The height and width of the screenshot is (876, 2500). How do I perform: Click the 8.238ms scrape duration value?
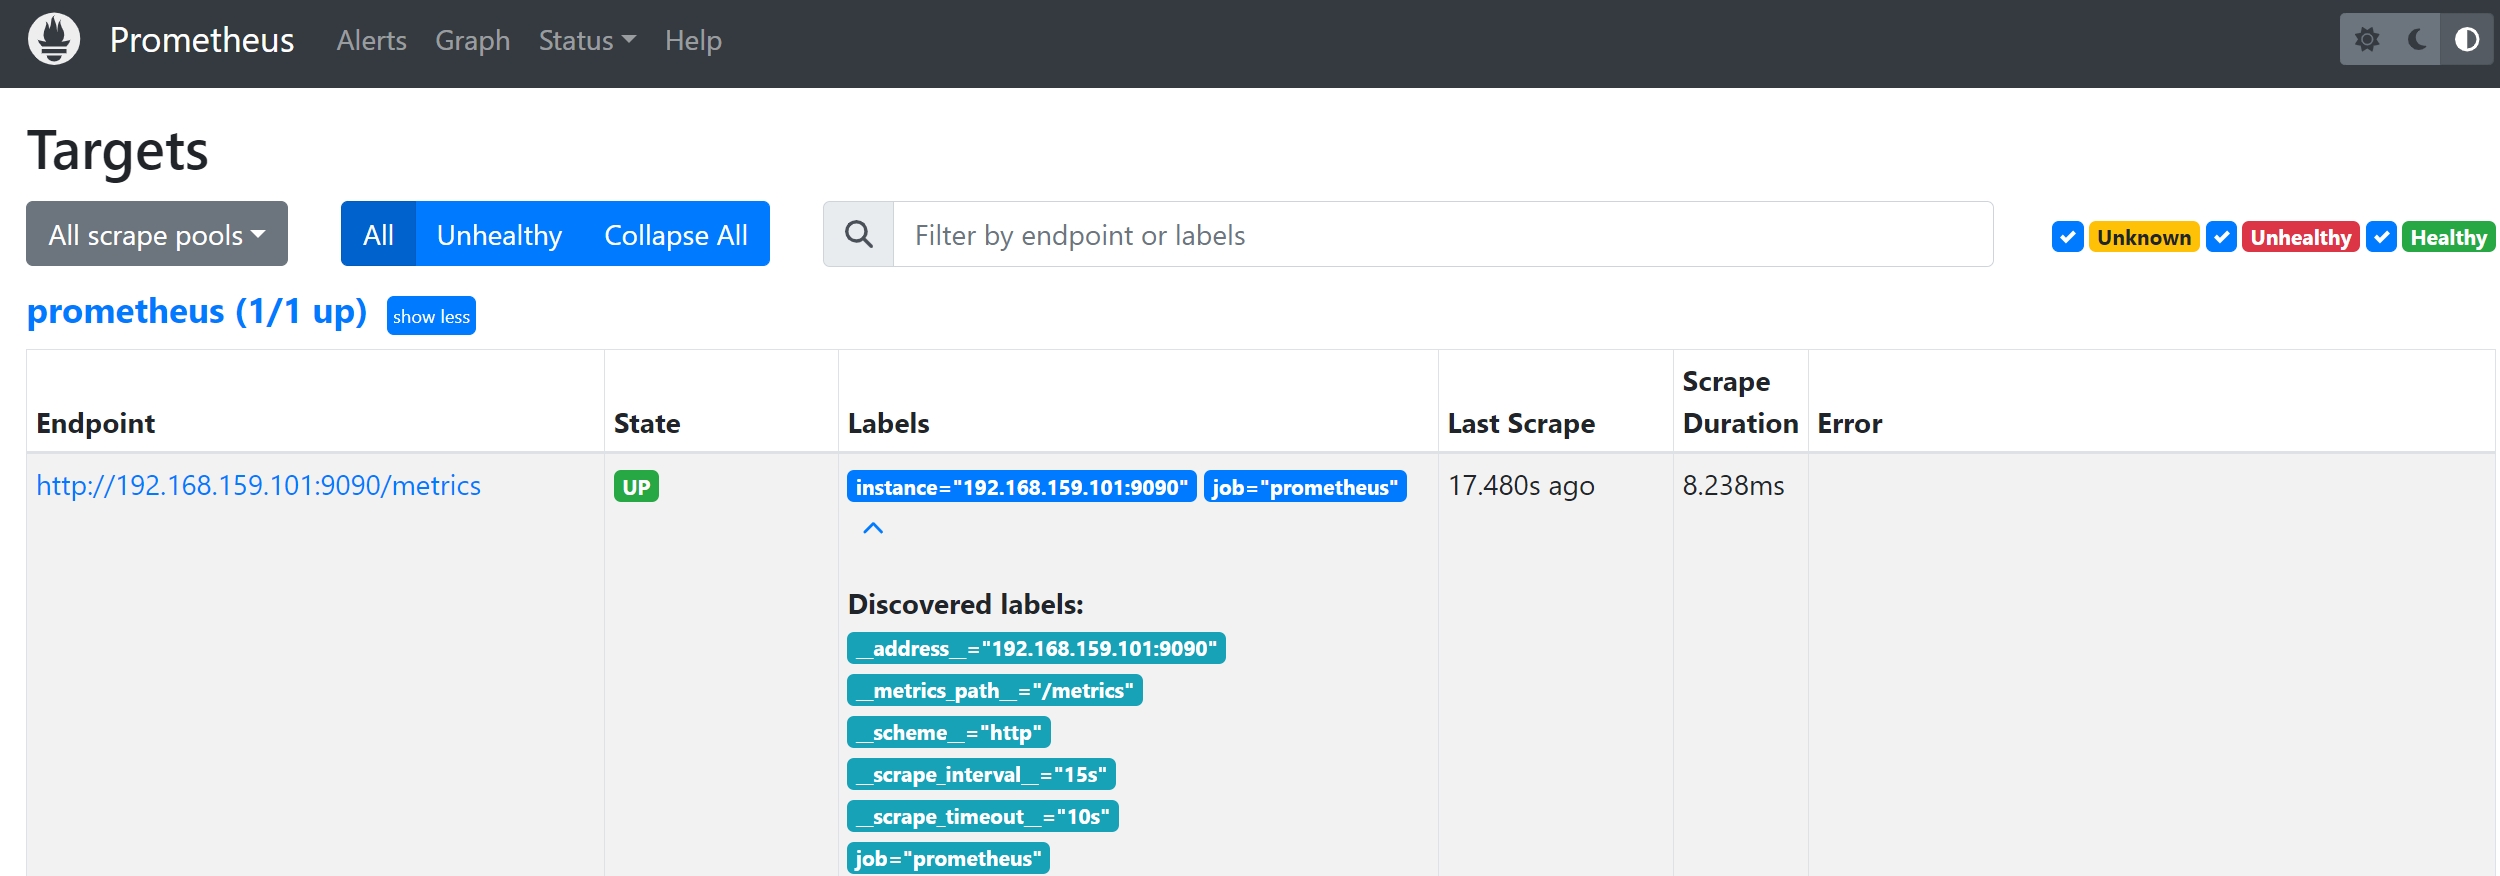tap(1733, 486)
